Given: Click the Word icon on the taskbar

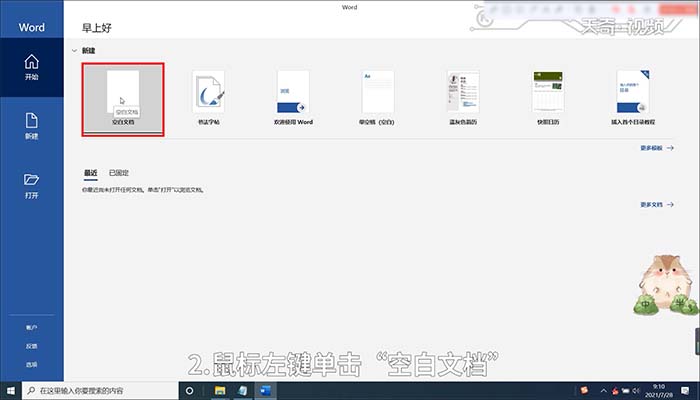Looking at the screenshot, I should pyautogui.click(x=266, y=391).
